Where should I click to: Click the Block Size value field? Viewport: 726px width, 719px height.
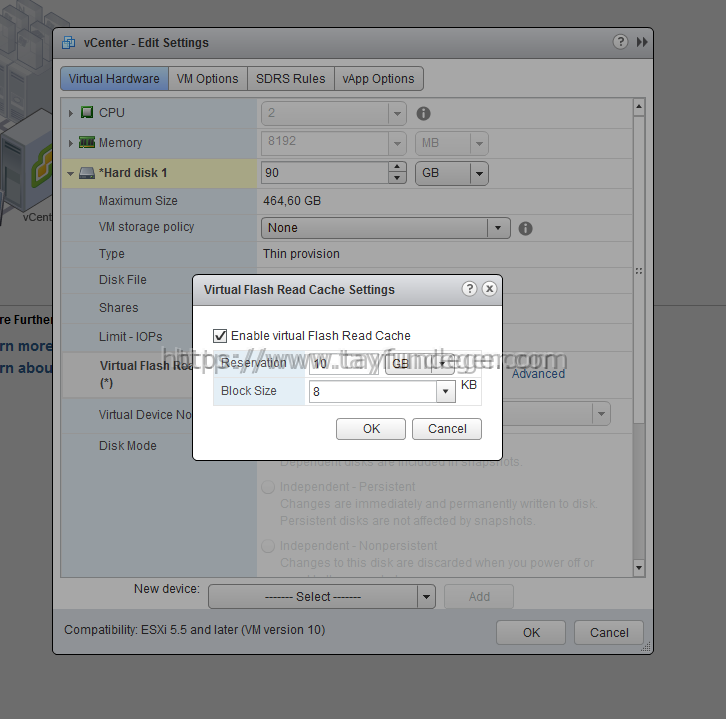click(x=373, y=392)
